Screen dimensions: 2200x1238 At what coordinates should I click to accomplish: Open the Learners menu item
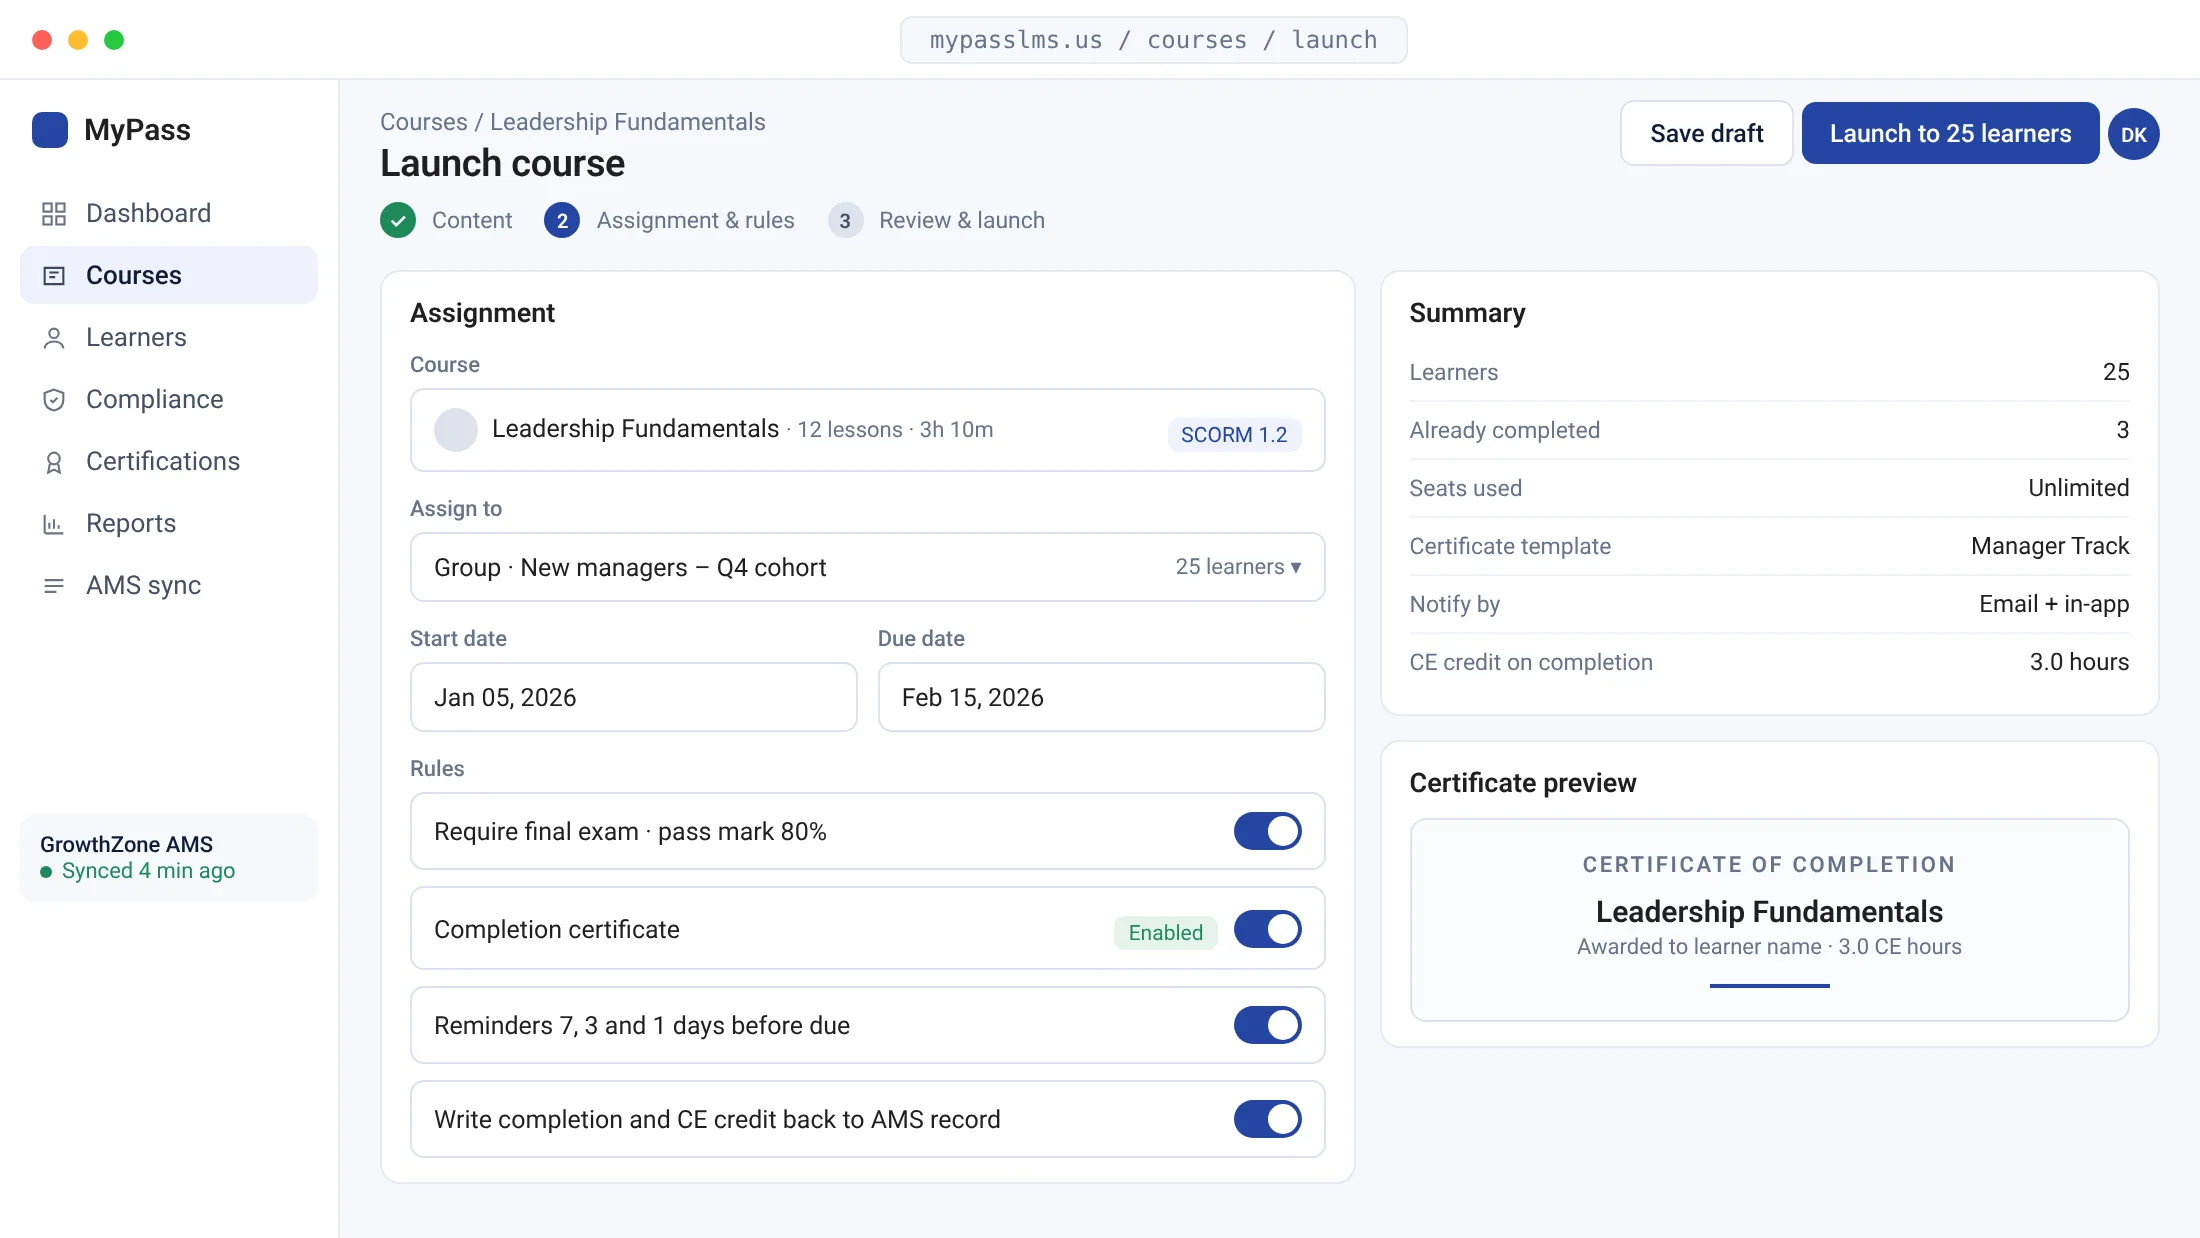[x=169, y=337]
